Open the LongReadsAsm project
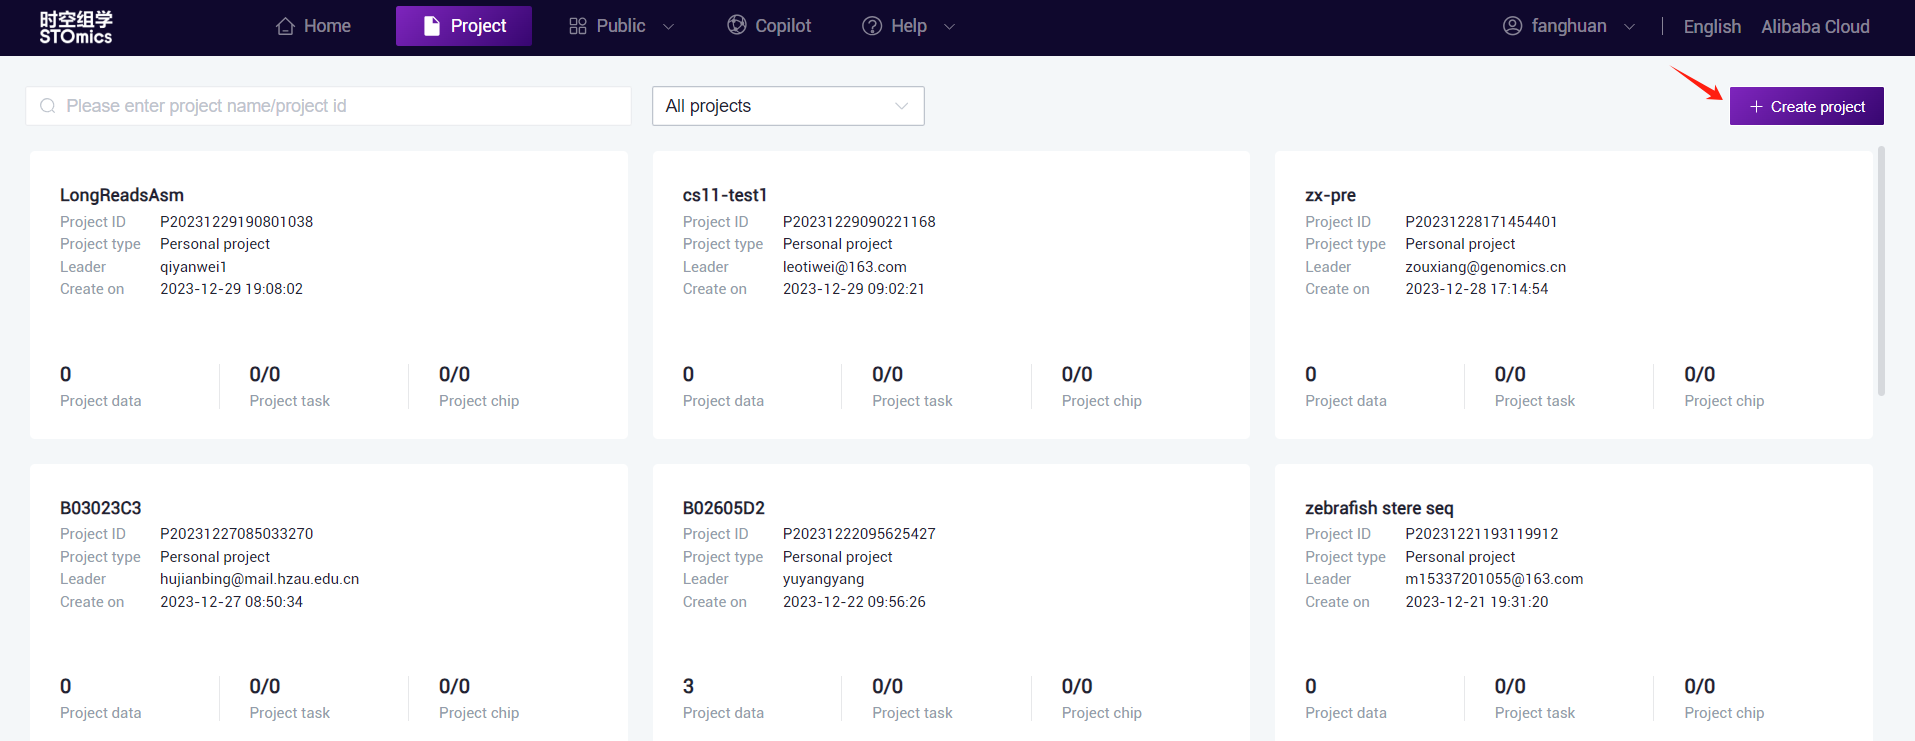1915x741 pixels. (122, 195)
